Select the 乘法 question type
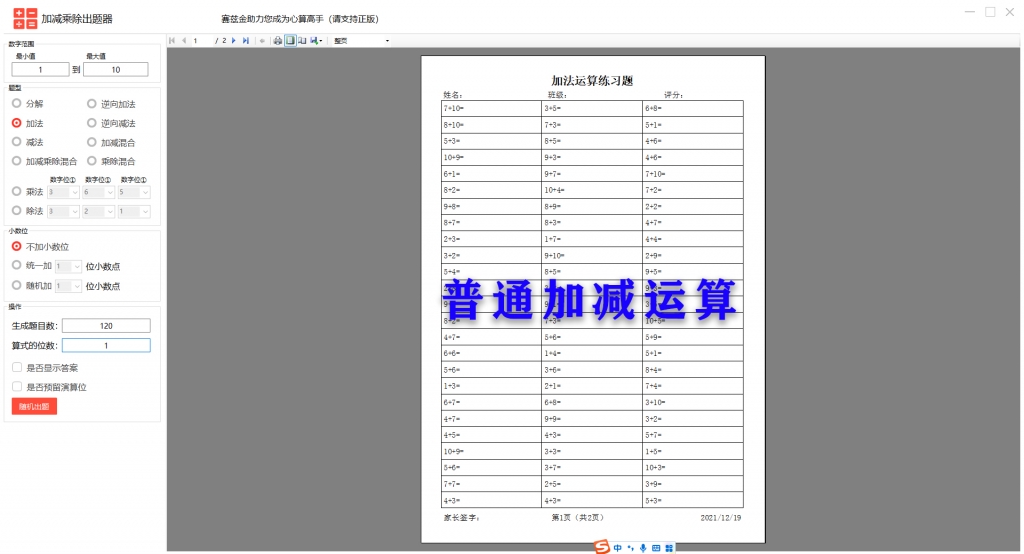This screenshot has height=554, width=1024. (x=27, y=192)
